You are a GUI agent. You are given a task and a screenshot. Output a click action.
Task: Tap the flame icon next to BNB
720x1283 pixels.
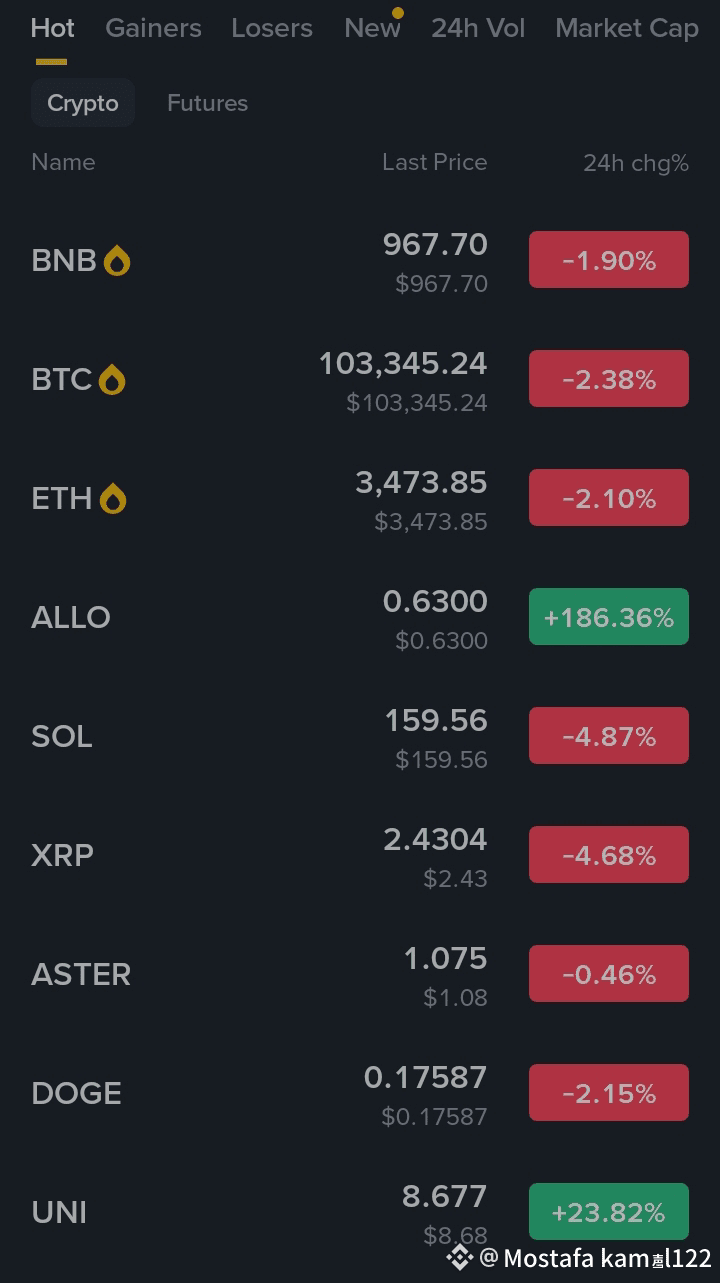click(117, 261)
